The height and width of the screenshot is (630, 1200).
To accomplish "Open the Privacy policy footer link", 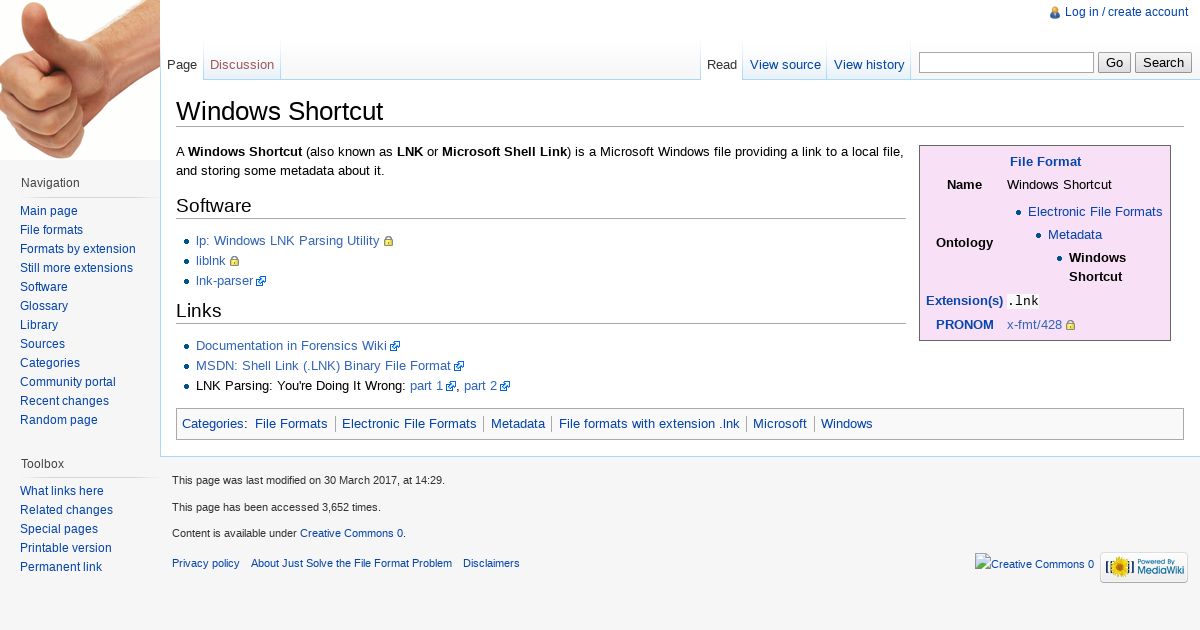I will click(206, 564).
